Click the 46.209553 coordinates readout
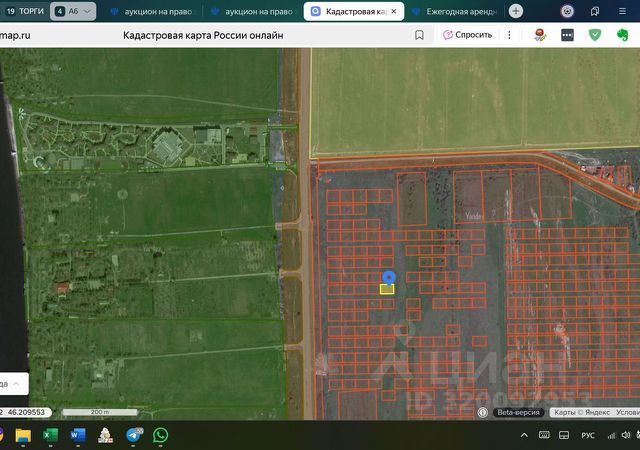 [x=27, y=412]
